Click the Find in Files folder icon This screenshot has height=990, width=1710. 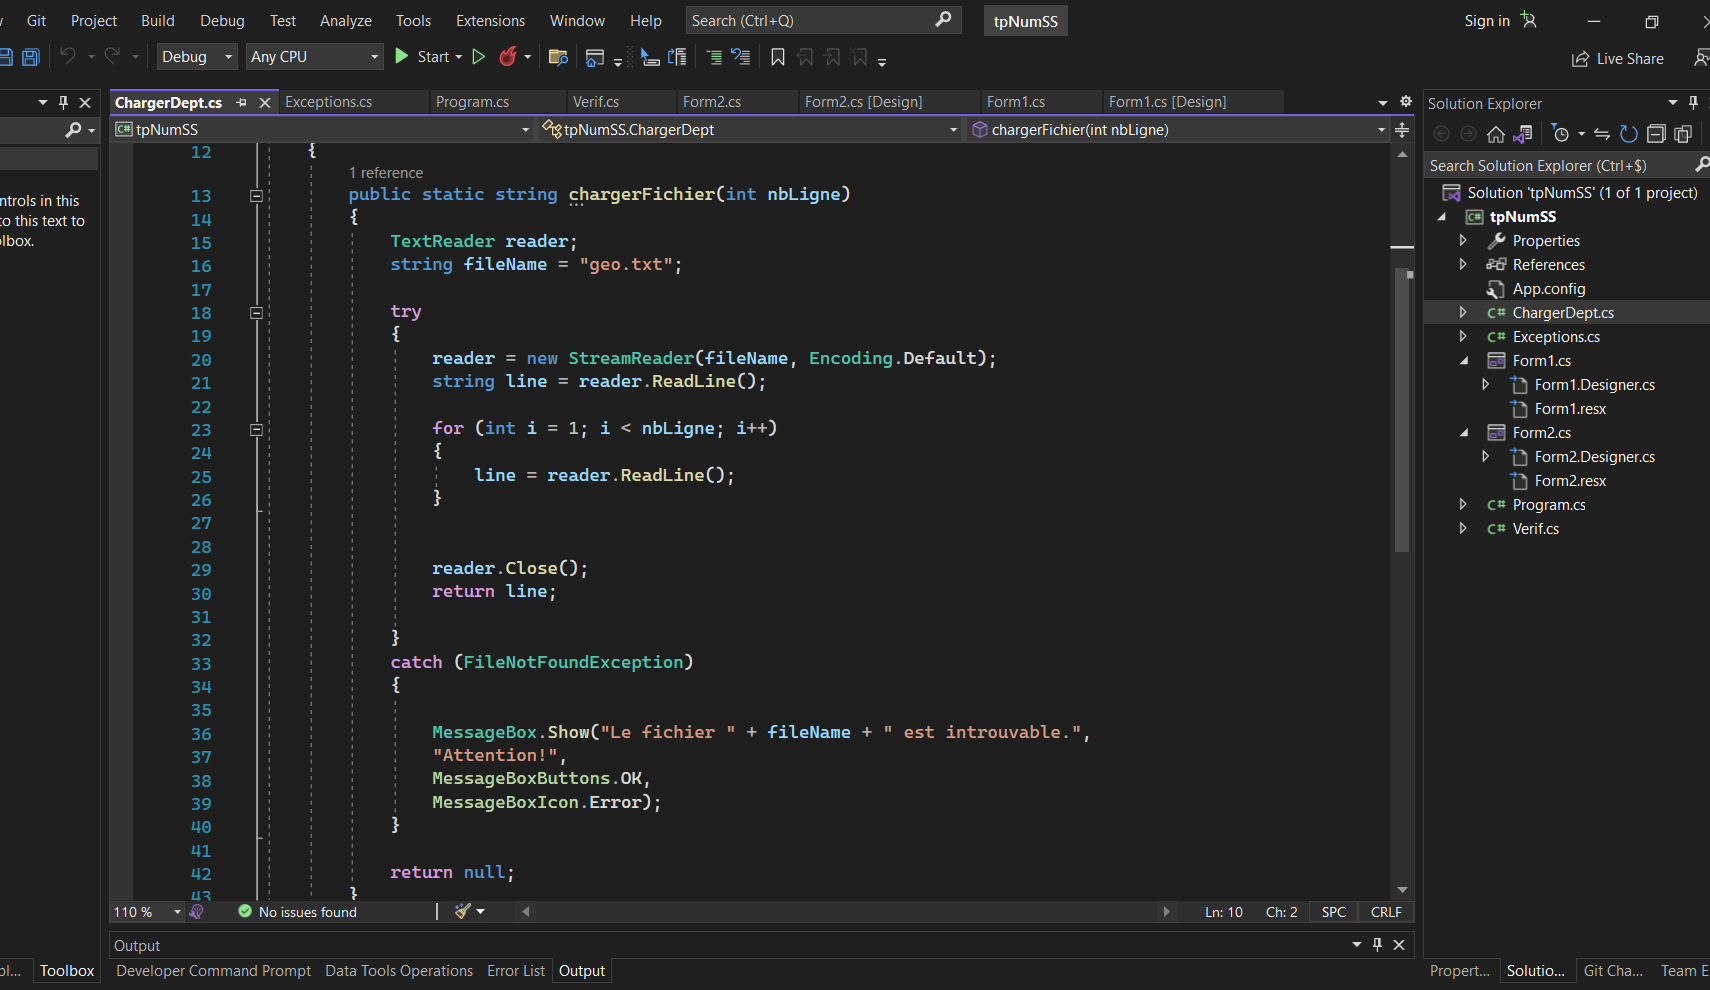click(559, 57)
